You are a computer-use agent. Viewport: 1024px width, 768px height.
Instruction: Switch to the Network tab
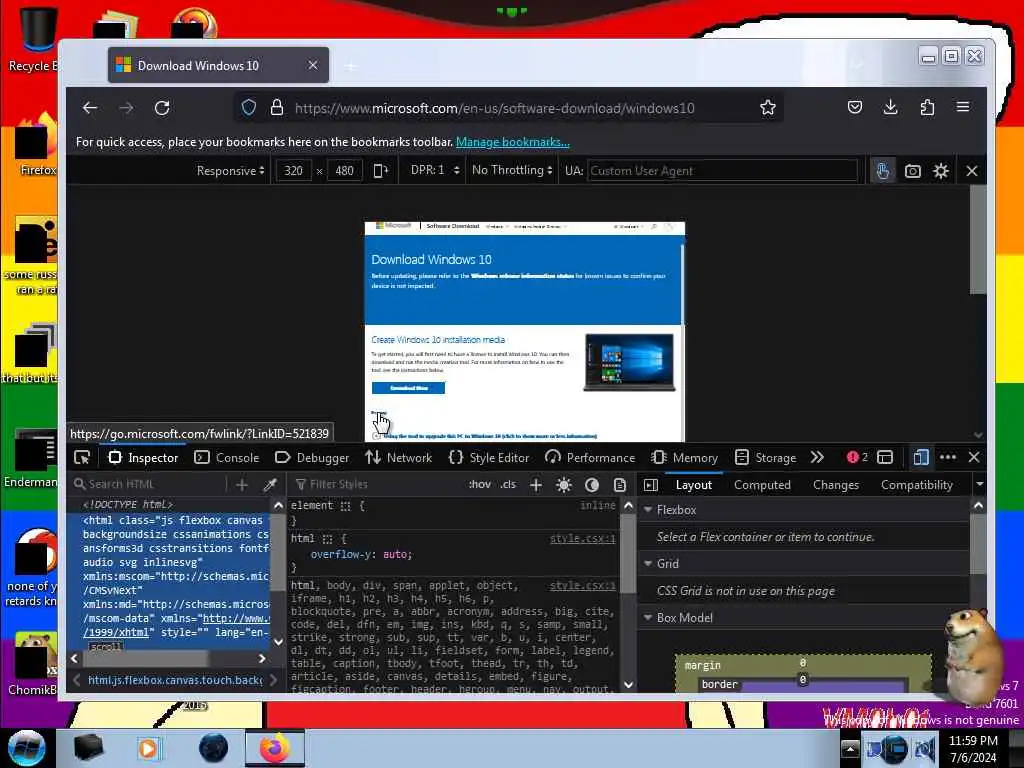(399, 458)
